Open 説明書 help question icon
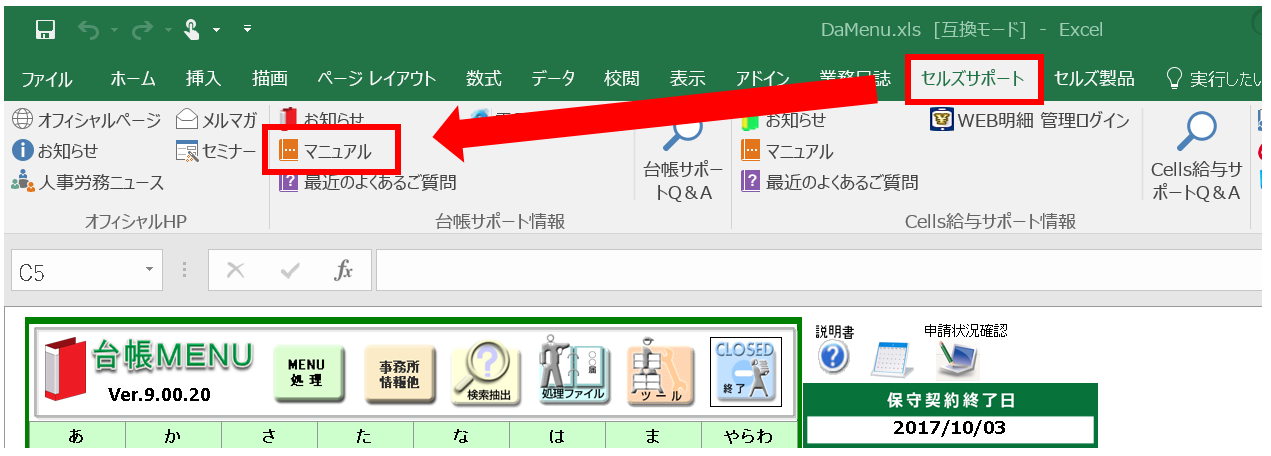The width and height of the screenshot is (1271, 456). tap(833, 358)
